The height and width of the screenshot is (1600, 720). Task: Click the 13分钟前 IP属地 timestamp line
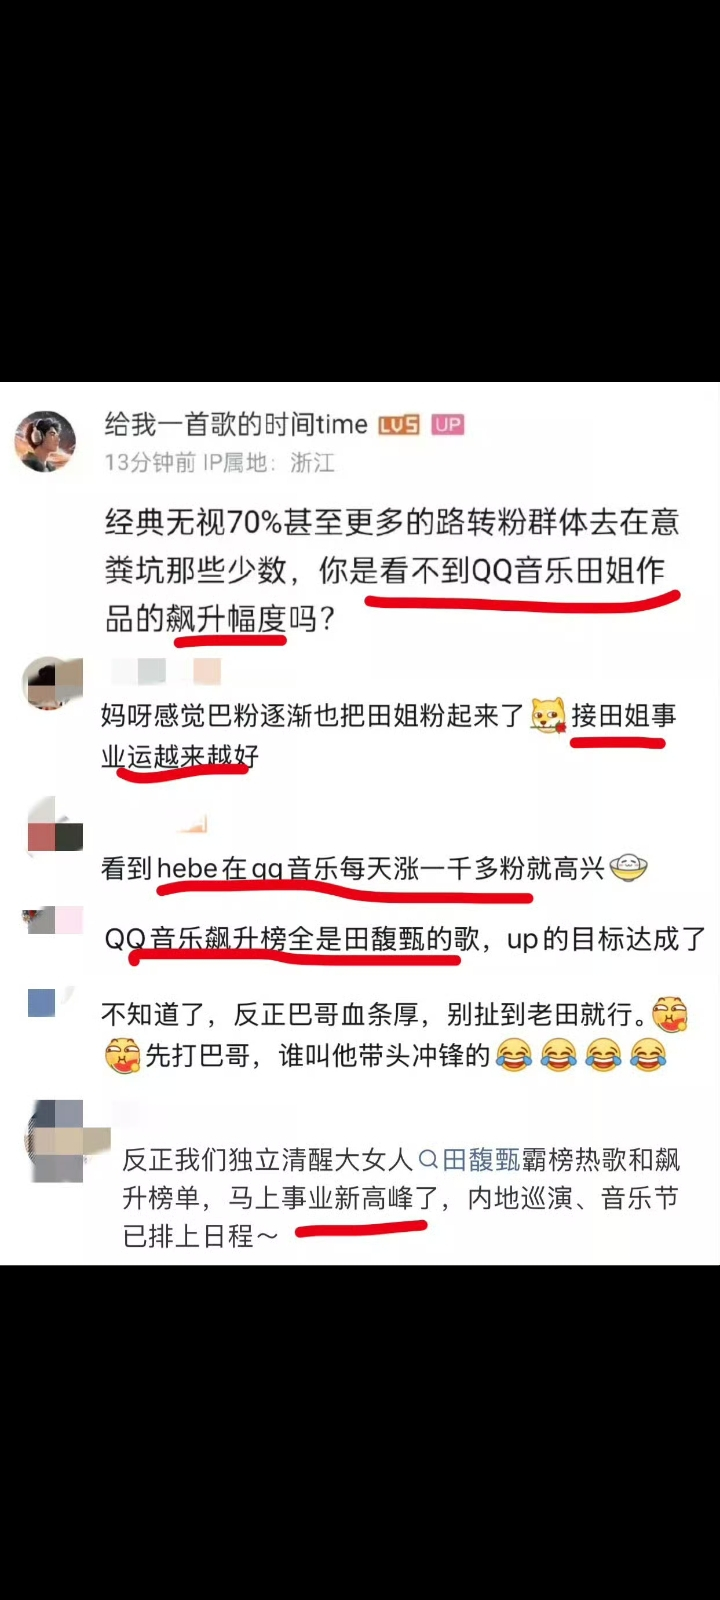pyautogui.click(x=220, y=462)
